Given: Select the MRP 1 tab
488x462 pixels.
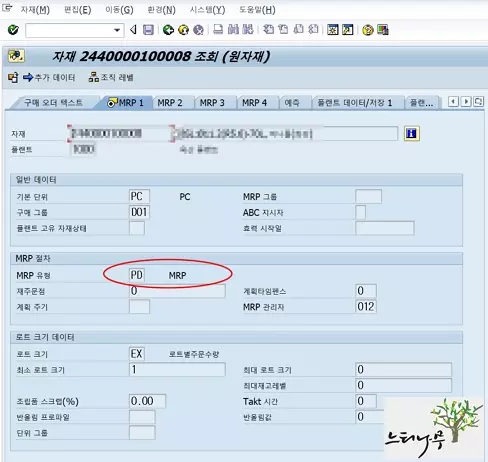Looking at the screenshot, I should (126, 103).
